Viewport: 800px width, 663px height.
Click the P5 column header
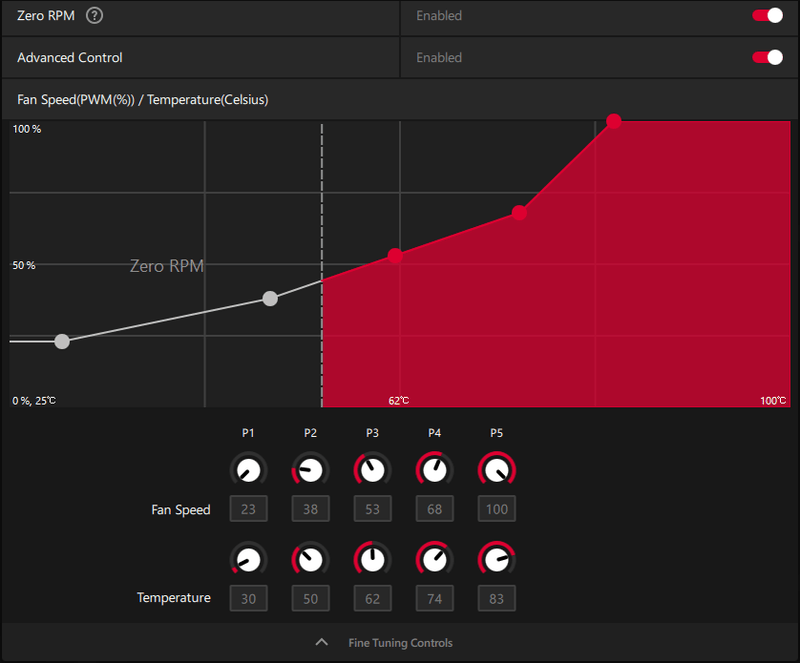pos(496,433)
